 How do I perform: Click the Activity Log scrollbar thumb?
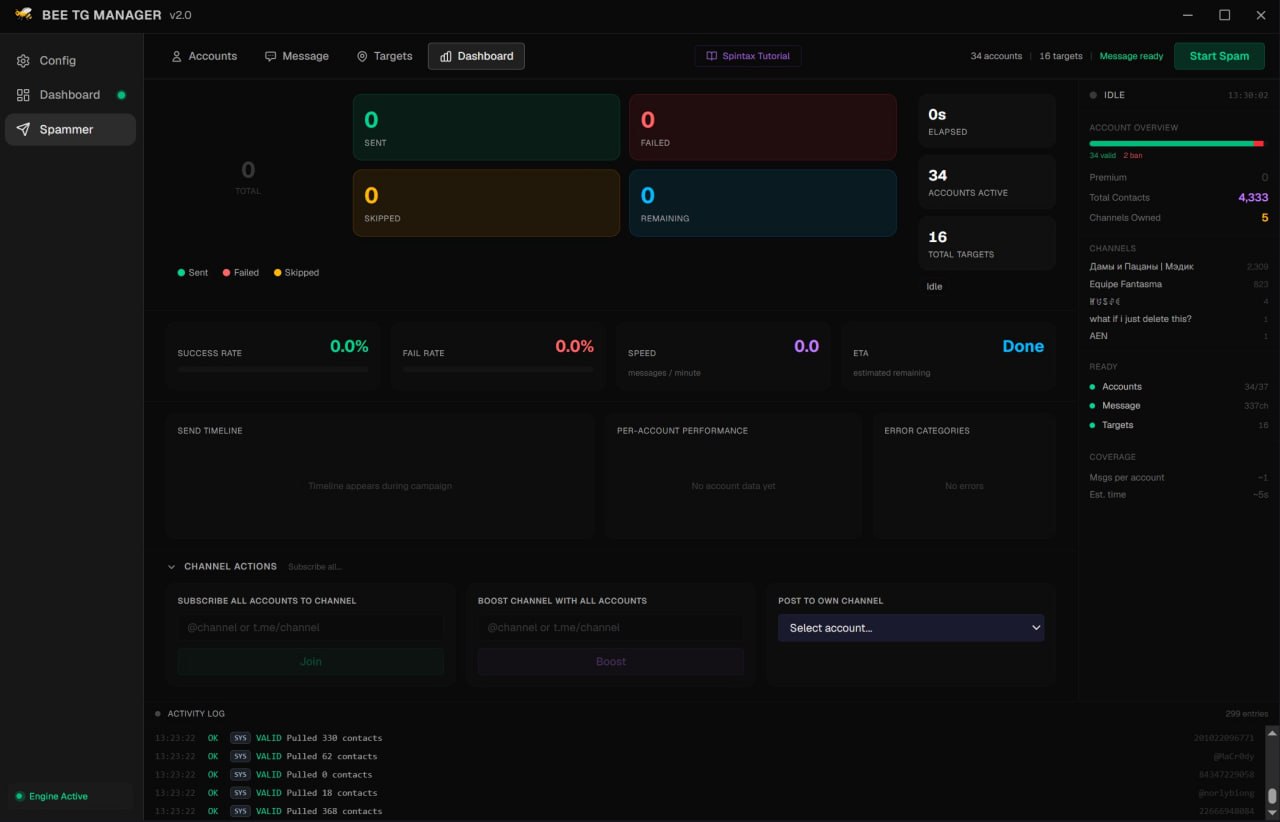[x=1272, y=796]
